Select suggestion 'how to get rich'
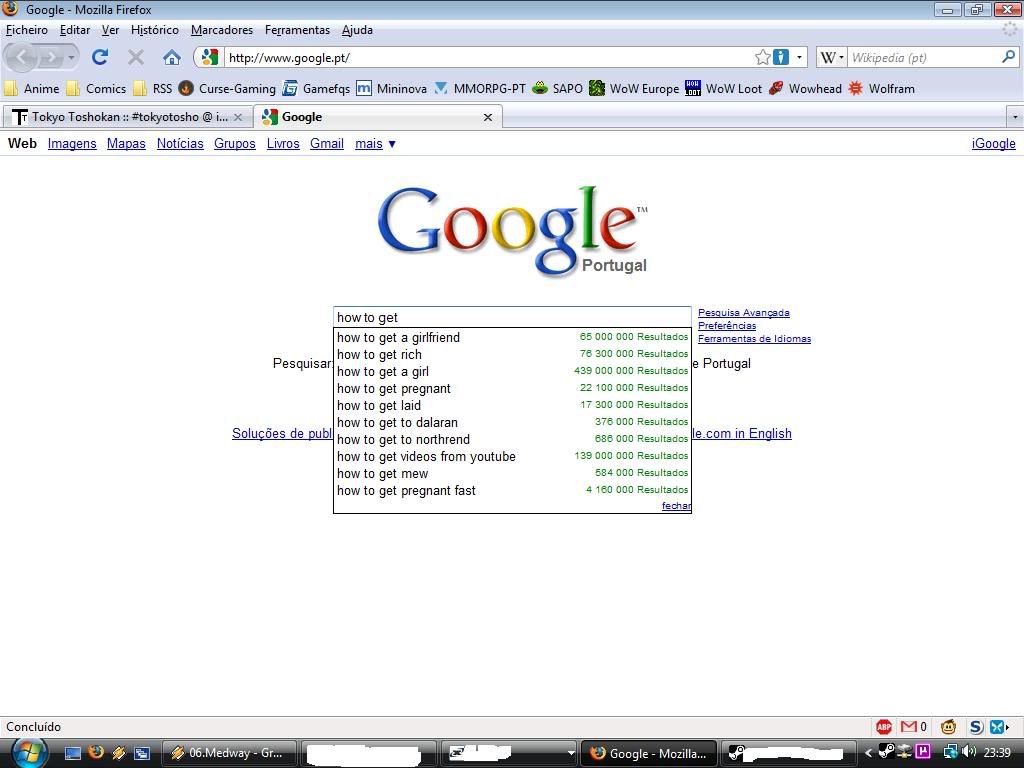The width and height of the screenshot is (1024, 768). click(x=512, y=354)
